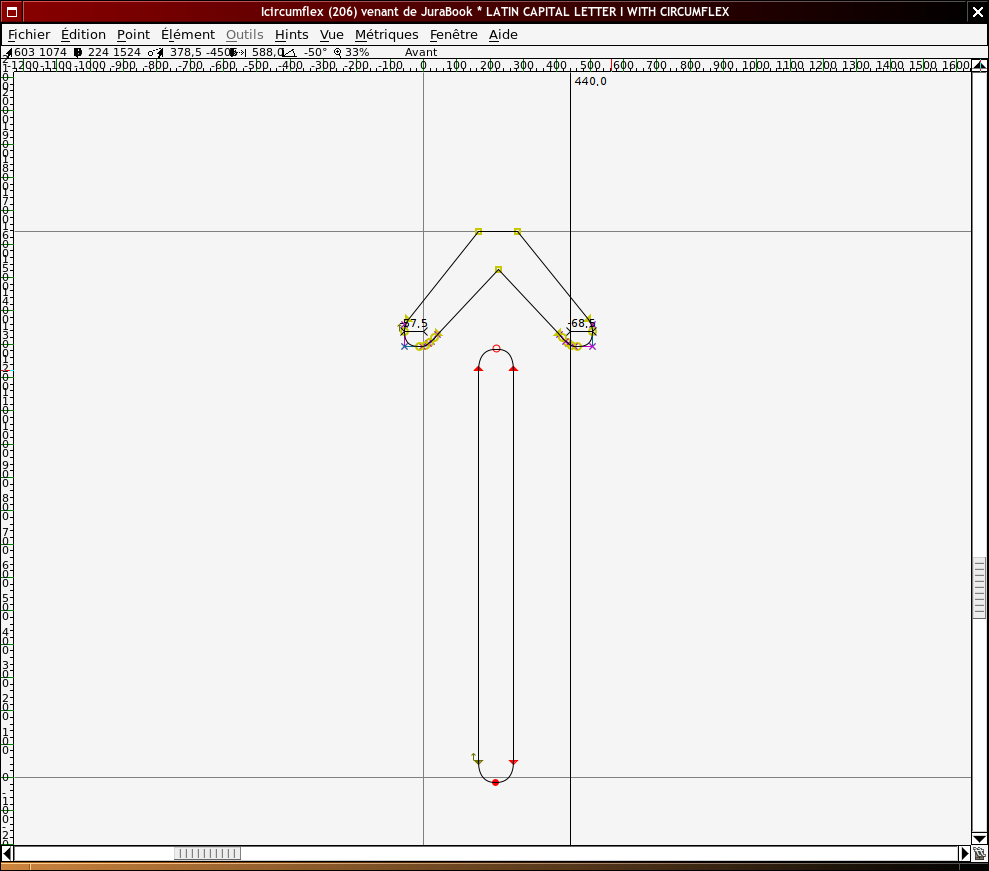The image size is (989, 871).
Task: Open the Hints menu
Action: click(291, 35)
